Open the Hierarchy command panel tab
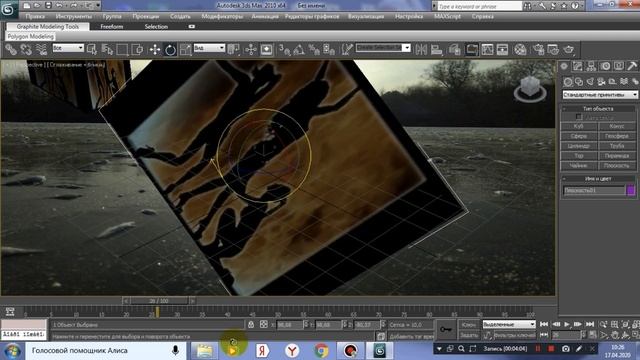This screenshot has width=640, height=360. point(591,66)
